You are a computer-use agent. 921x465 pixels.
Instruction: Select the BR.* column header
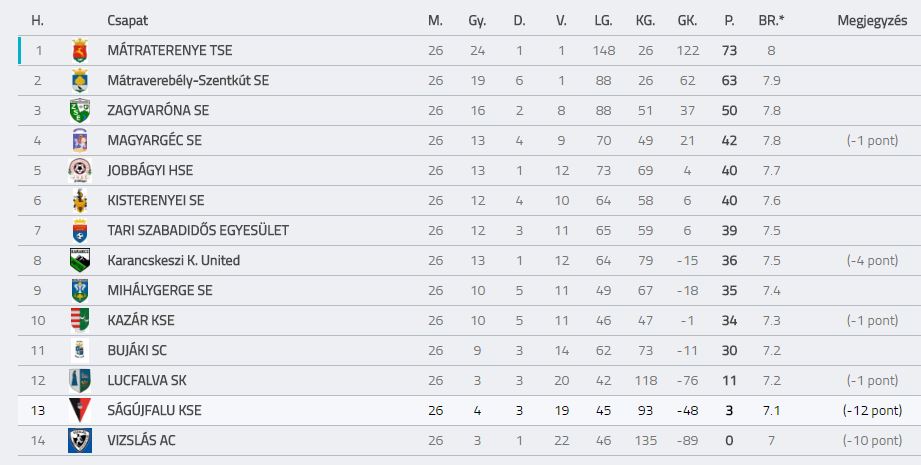click(771, 21)
